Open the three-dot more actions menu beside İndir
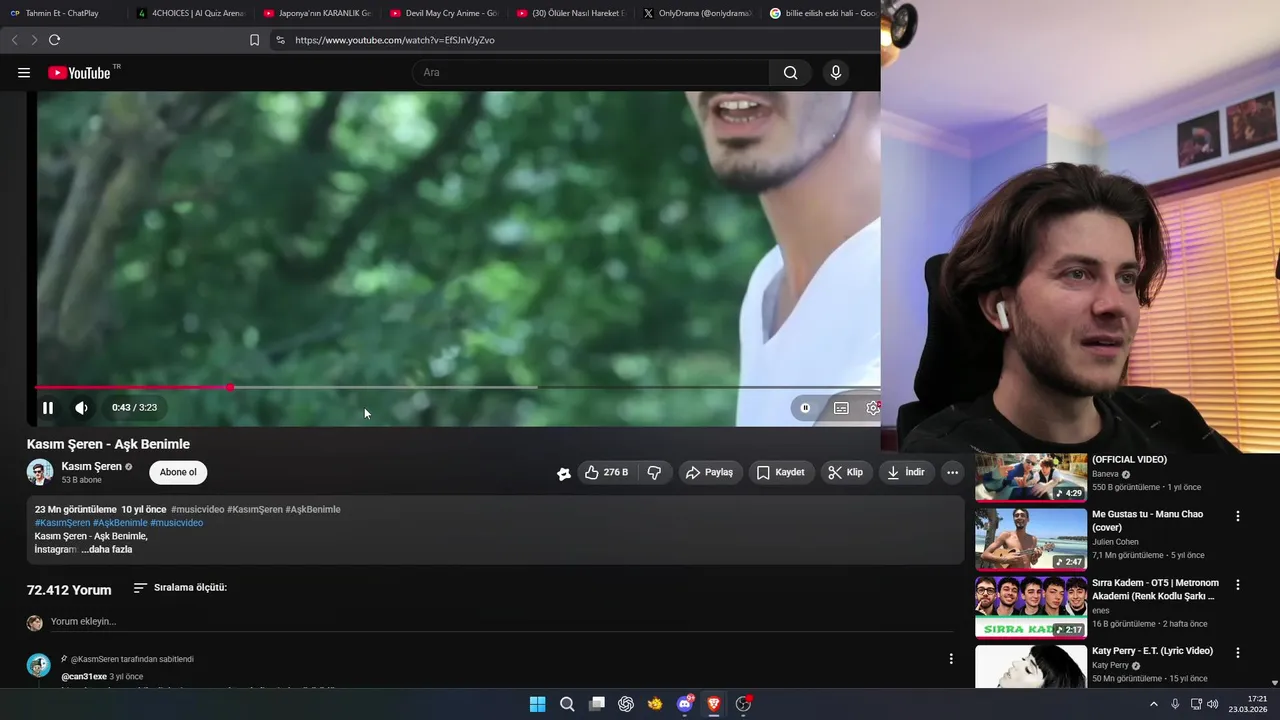 pos(952,472)
